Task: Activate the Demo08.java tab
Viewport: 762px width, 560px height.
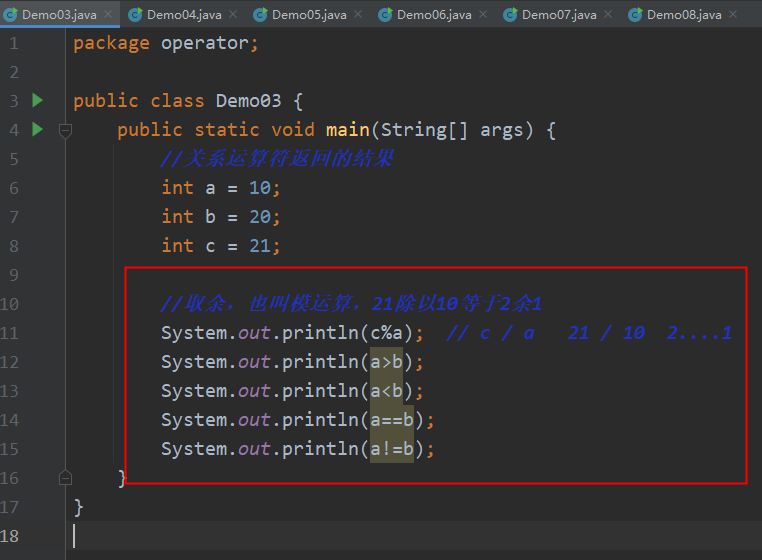Action: pyautogui.click(x=684, y=15)
